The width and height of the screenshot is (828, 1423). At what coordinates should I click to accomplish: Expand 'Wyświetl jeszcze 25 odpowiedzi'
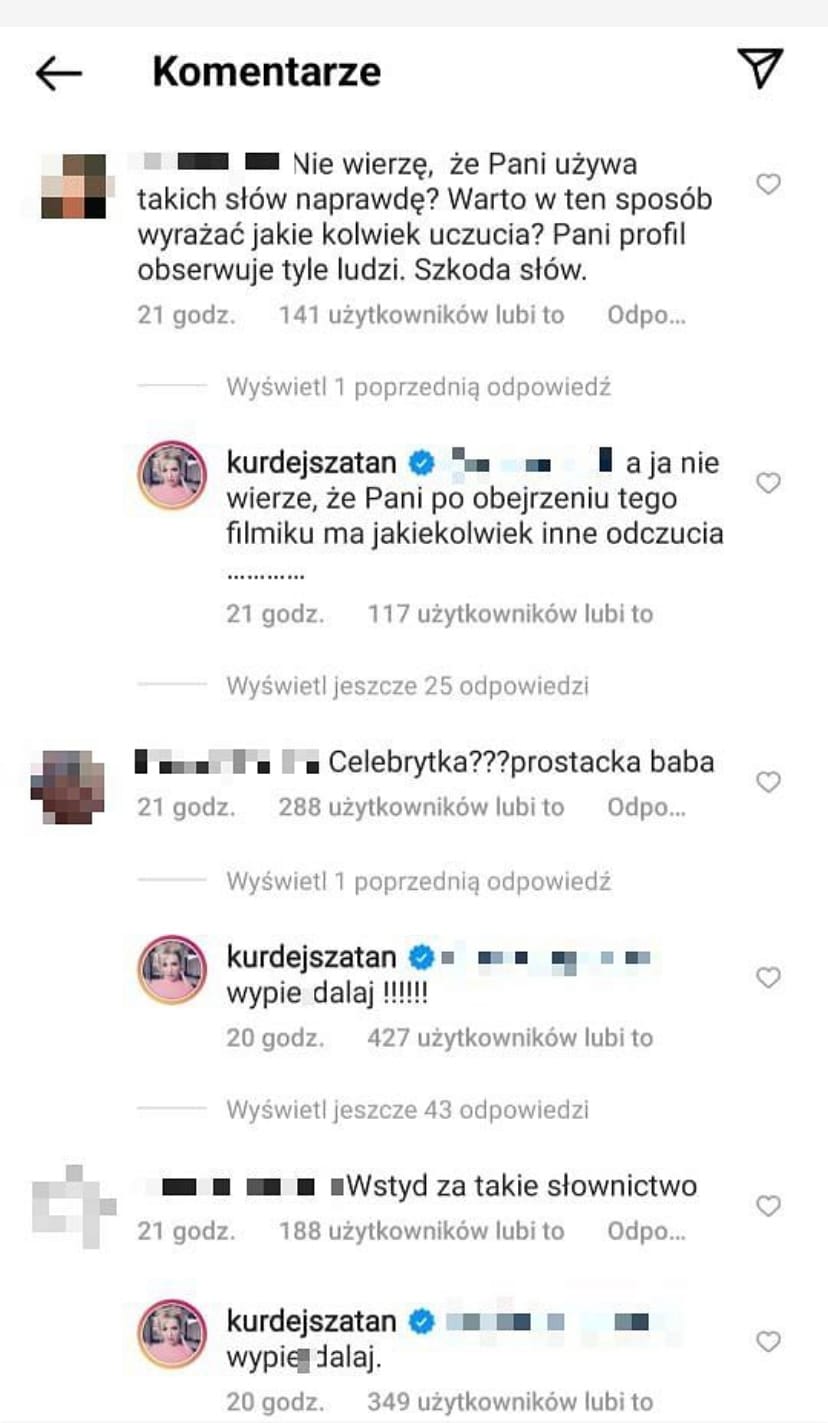(x=407, y=686)
